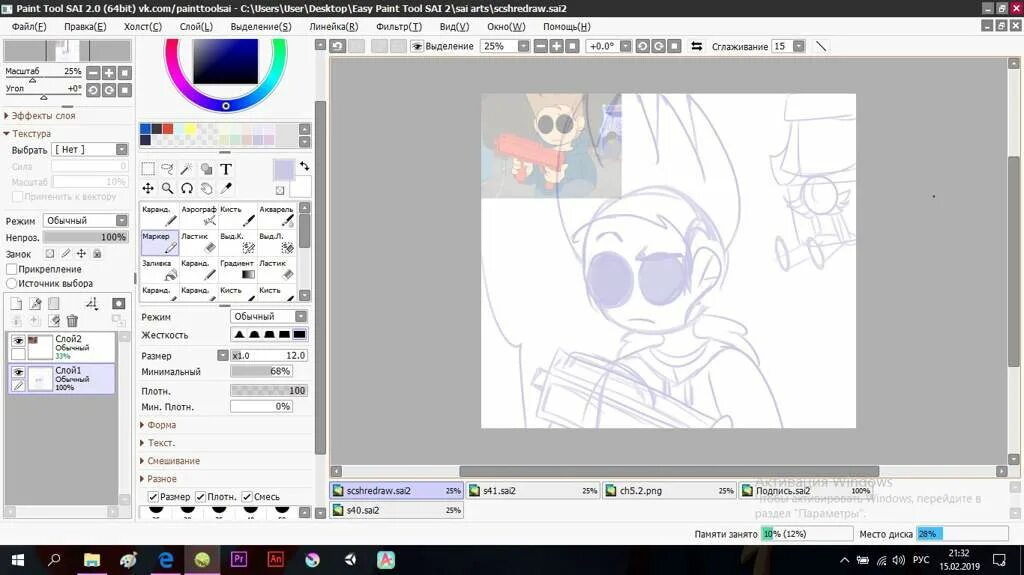Create a new layer

[x=16, y=304]
